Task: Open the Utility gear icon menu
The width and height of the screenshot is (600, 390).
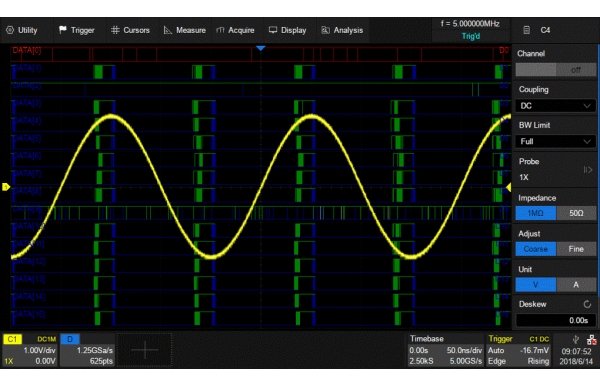Action: tap(10, 30)
